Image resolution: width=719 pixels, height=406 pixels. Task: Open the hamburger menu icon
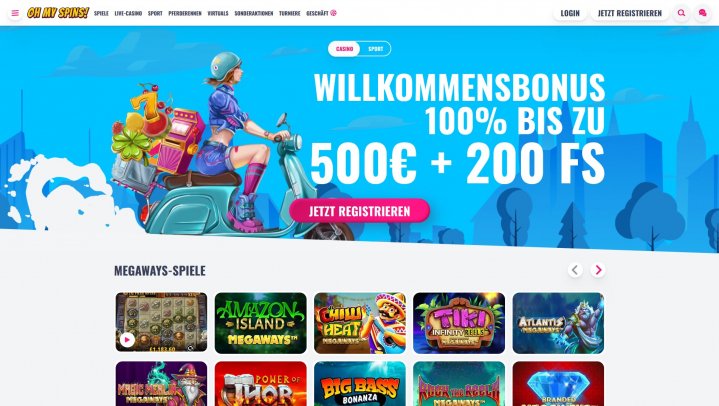pyautogui.click(x=15, y=13)
